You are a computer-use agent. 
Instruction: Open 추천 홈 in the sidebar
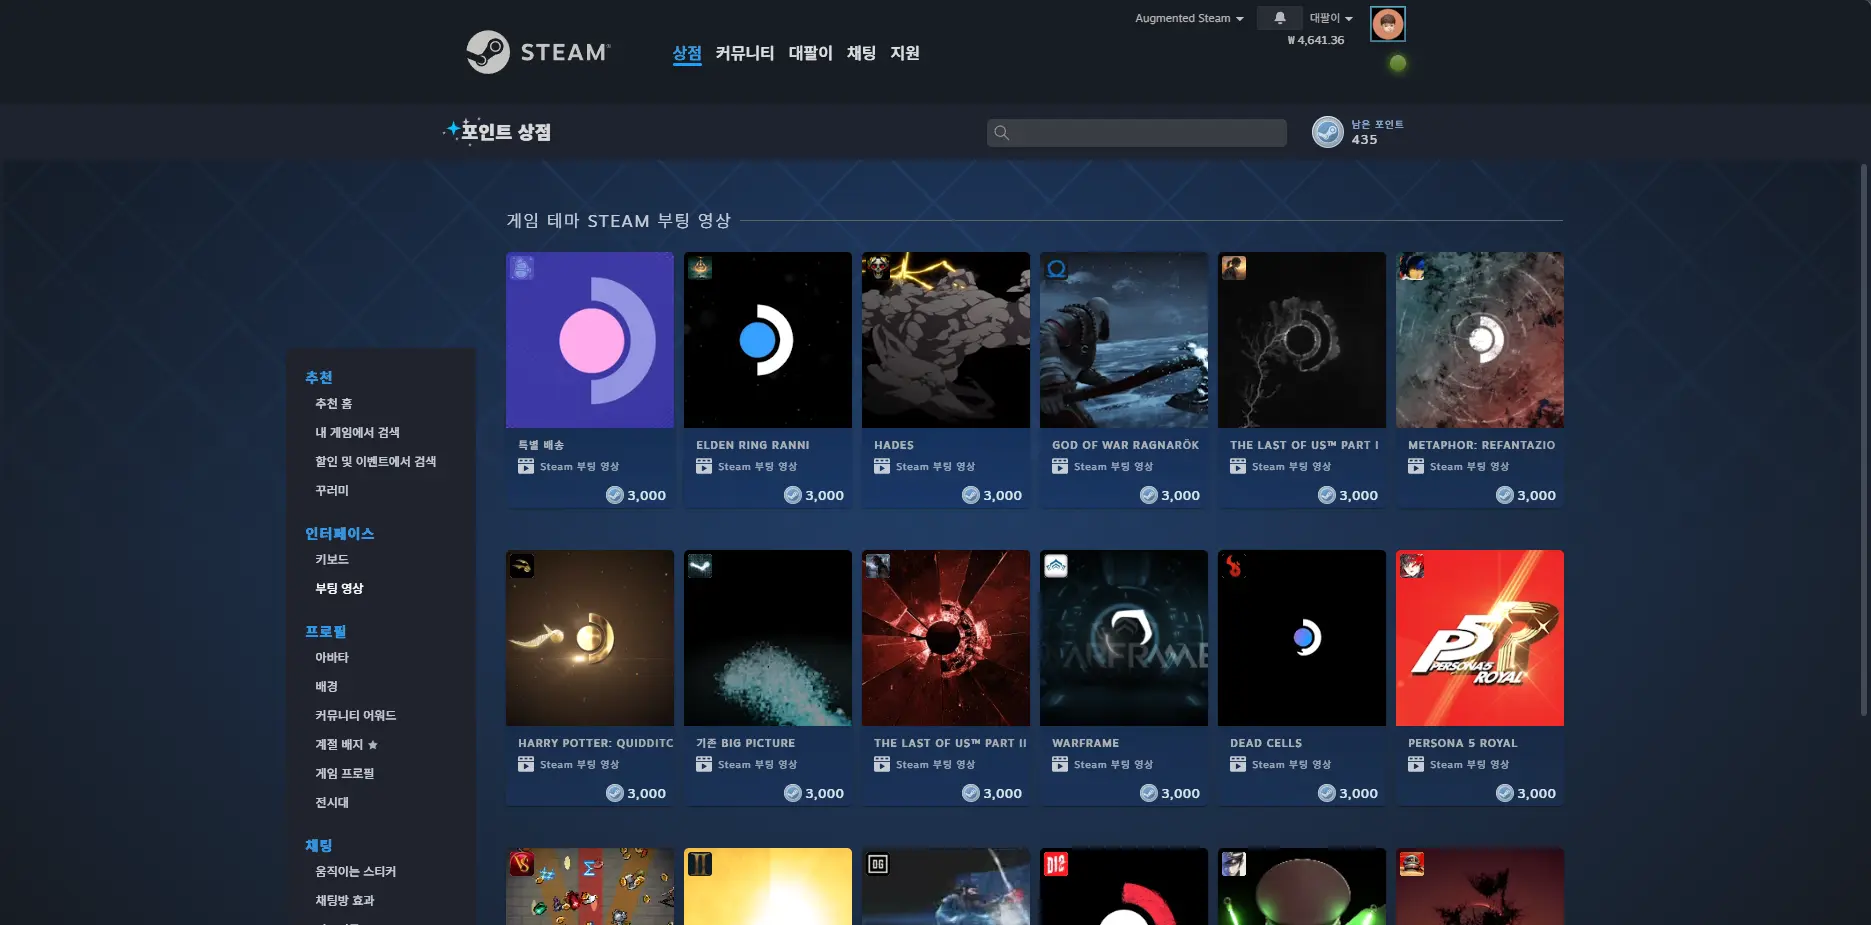click(x=333, y=403)
